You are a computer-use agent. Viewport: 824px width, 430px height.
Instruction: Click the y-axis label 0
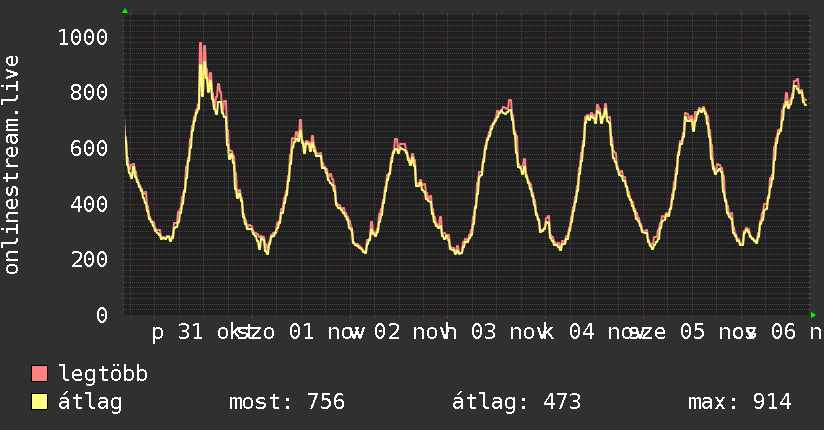102,315
